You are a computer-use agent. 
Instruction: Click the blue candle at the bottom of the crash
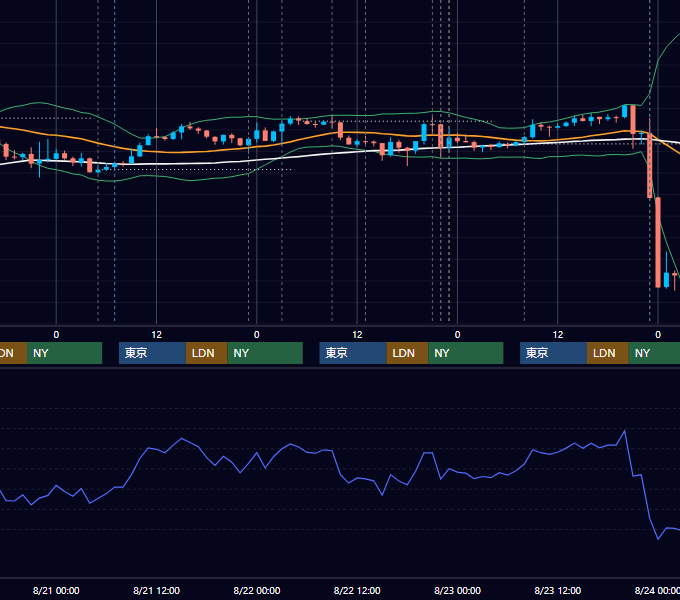[667, 279]
